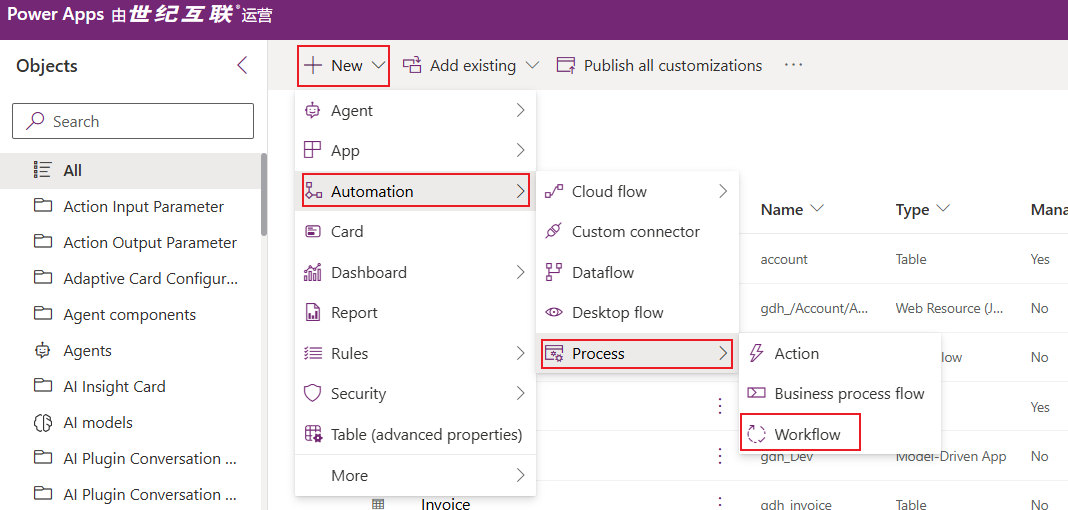This screenshot has width=1068, height=510.
Task: Click the Agents robot icon in sidebar
Action: [42, 351]
